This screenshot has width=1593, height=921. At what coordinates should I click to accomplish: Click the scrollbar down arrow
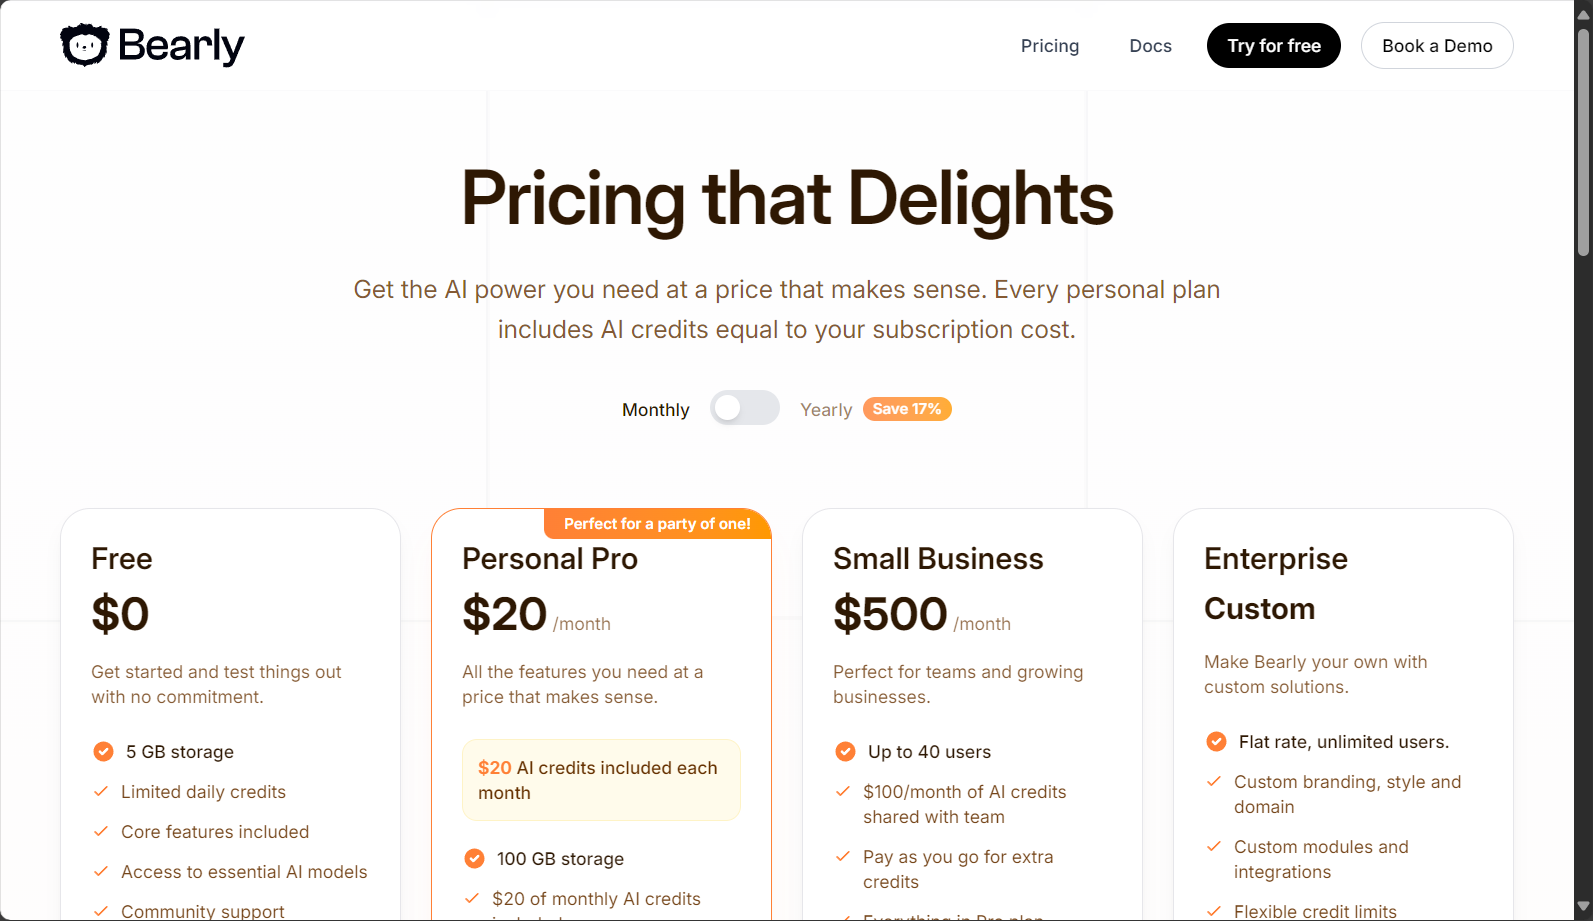click(x=1583, y=908)
